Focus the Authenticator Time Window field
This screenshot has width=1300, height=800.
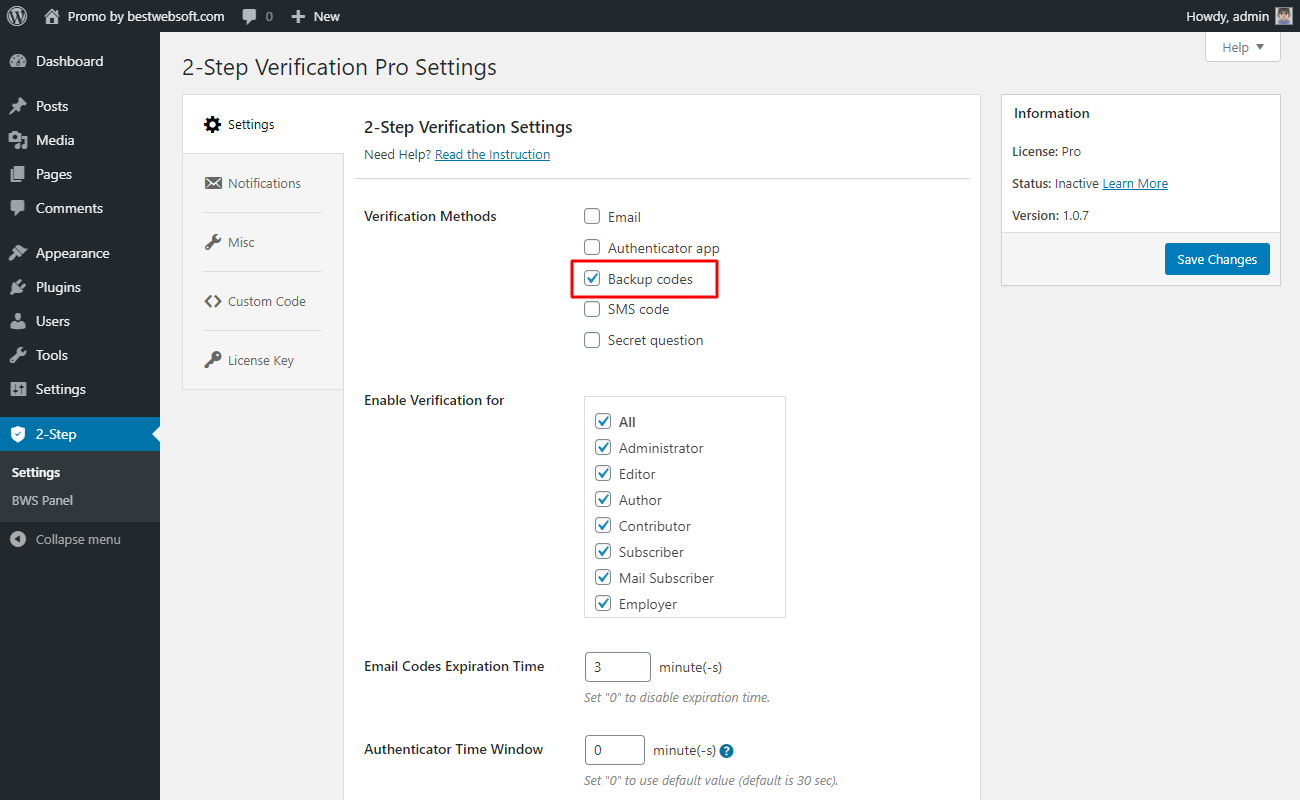tap(615, 750)
